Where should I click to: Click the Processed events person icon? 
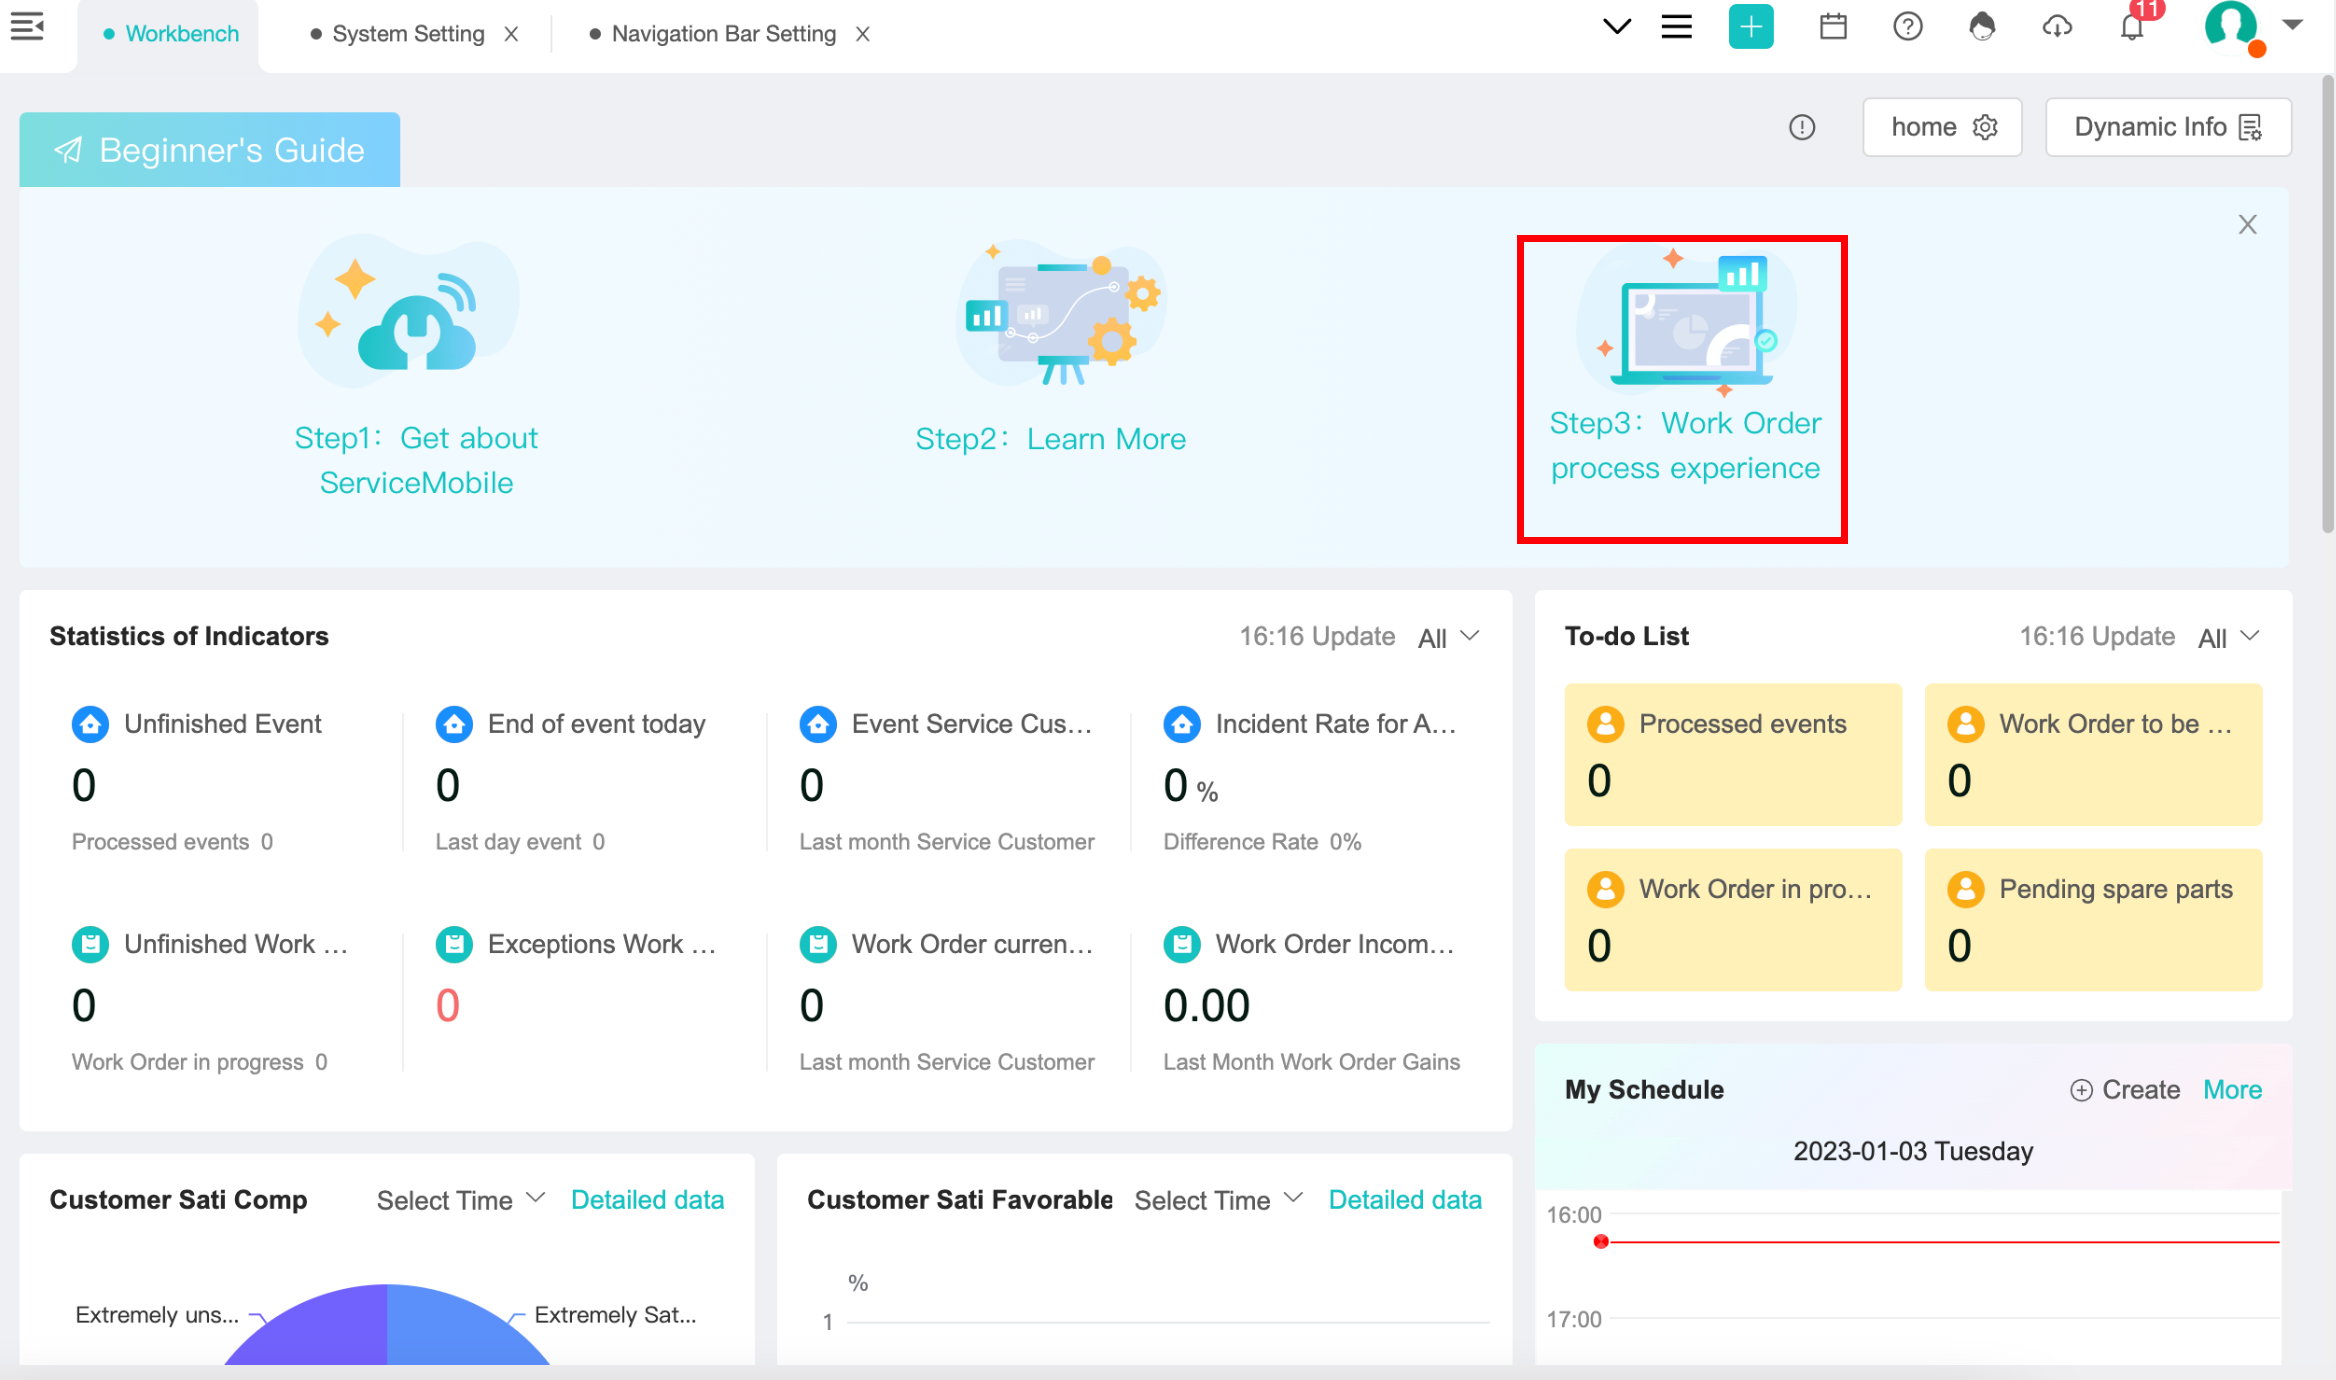pos(1605,724)
